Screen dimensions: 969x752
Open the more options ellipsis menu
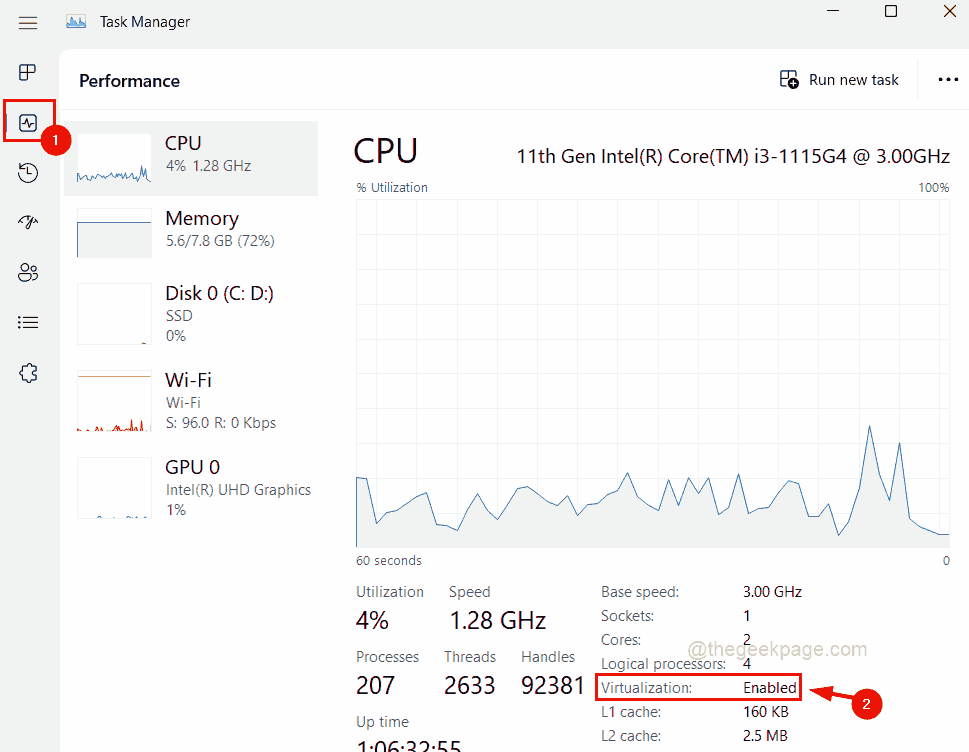(946, 79)
